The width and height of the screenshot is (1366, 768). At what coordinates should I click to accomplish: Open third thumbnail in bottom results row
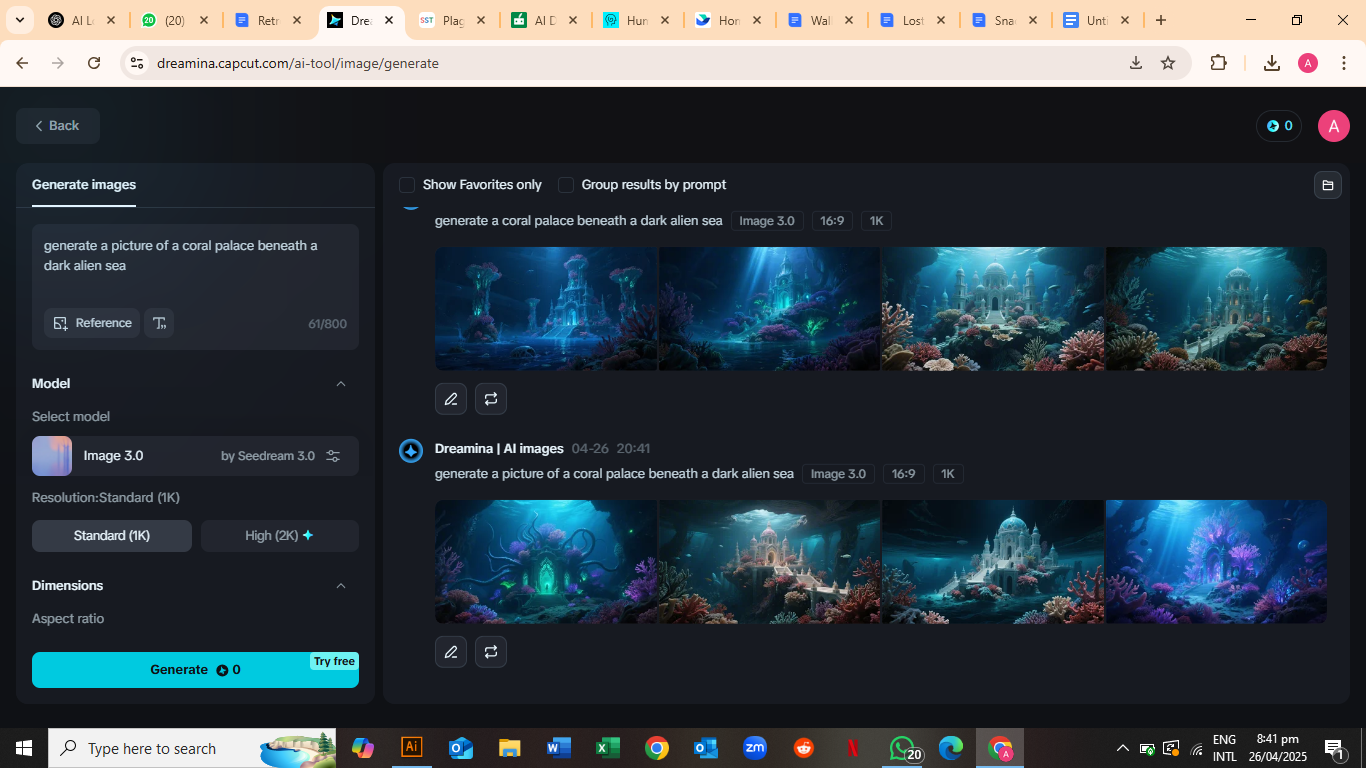pos(993,562)
